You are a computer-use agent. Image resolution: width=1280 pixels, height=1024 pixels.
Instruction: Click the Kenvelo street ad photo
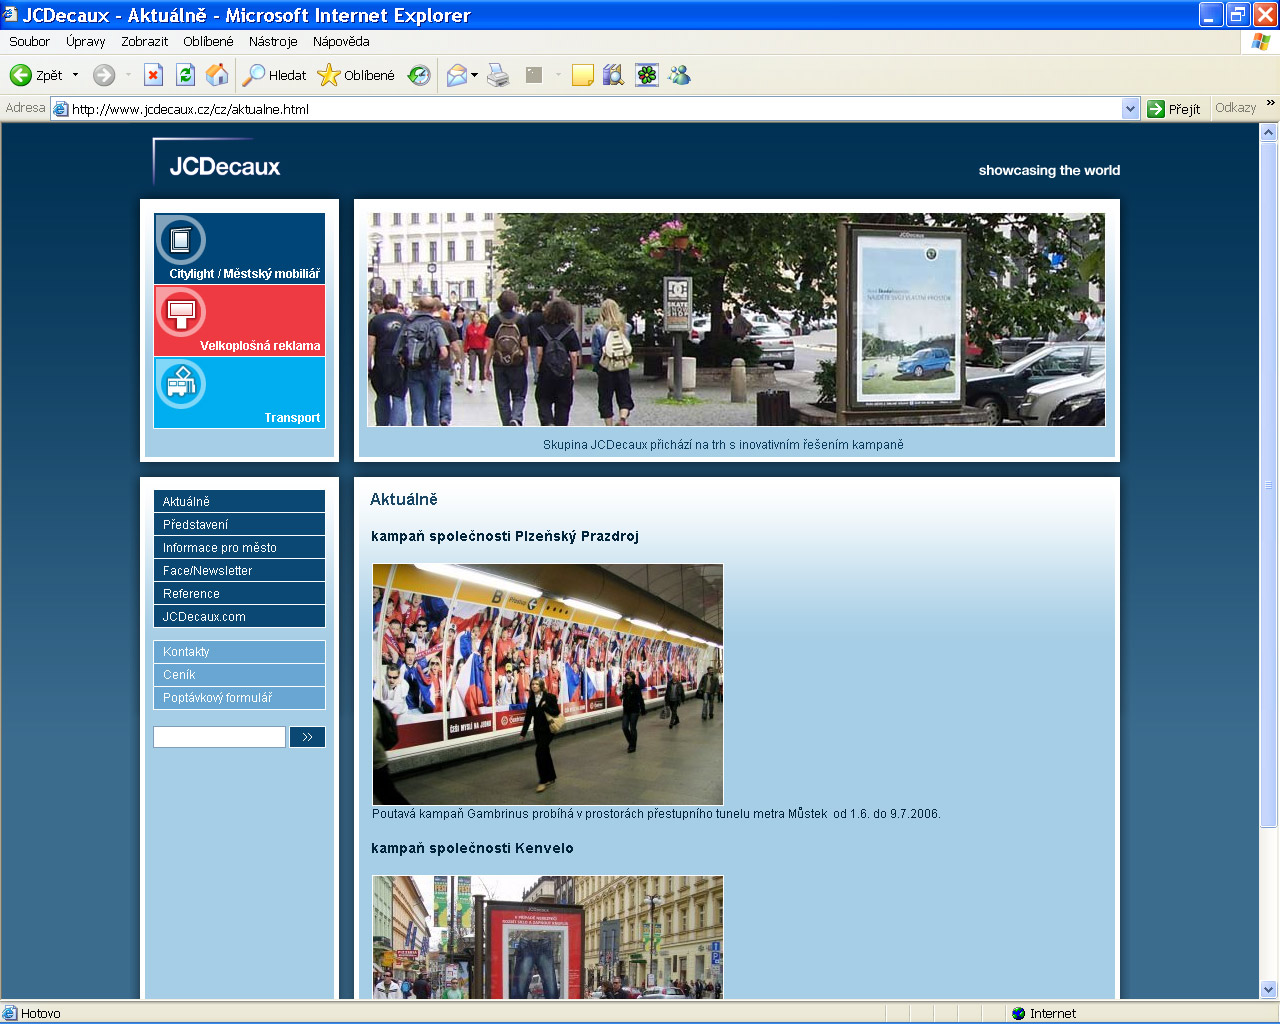point(548,937)
